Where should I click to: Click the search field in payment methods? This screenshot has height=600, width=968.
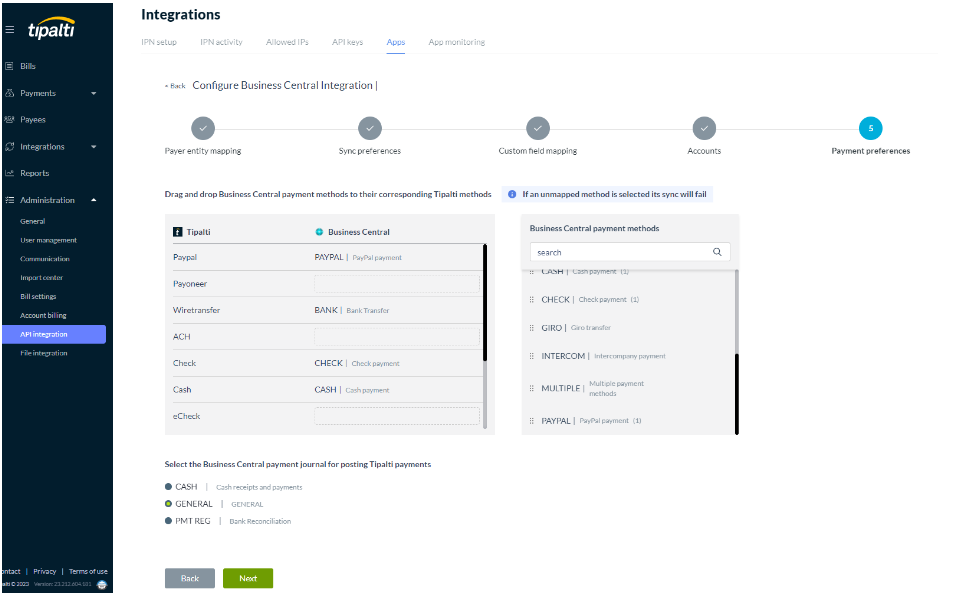point(620,253)
